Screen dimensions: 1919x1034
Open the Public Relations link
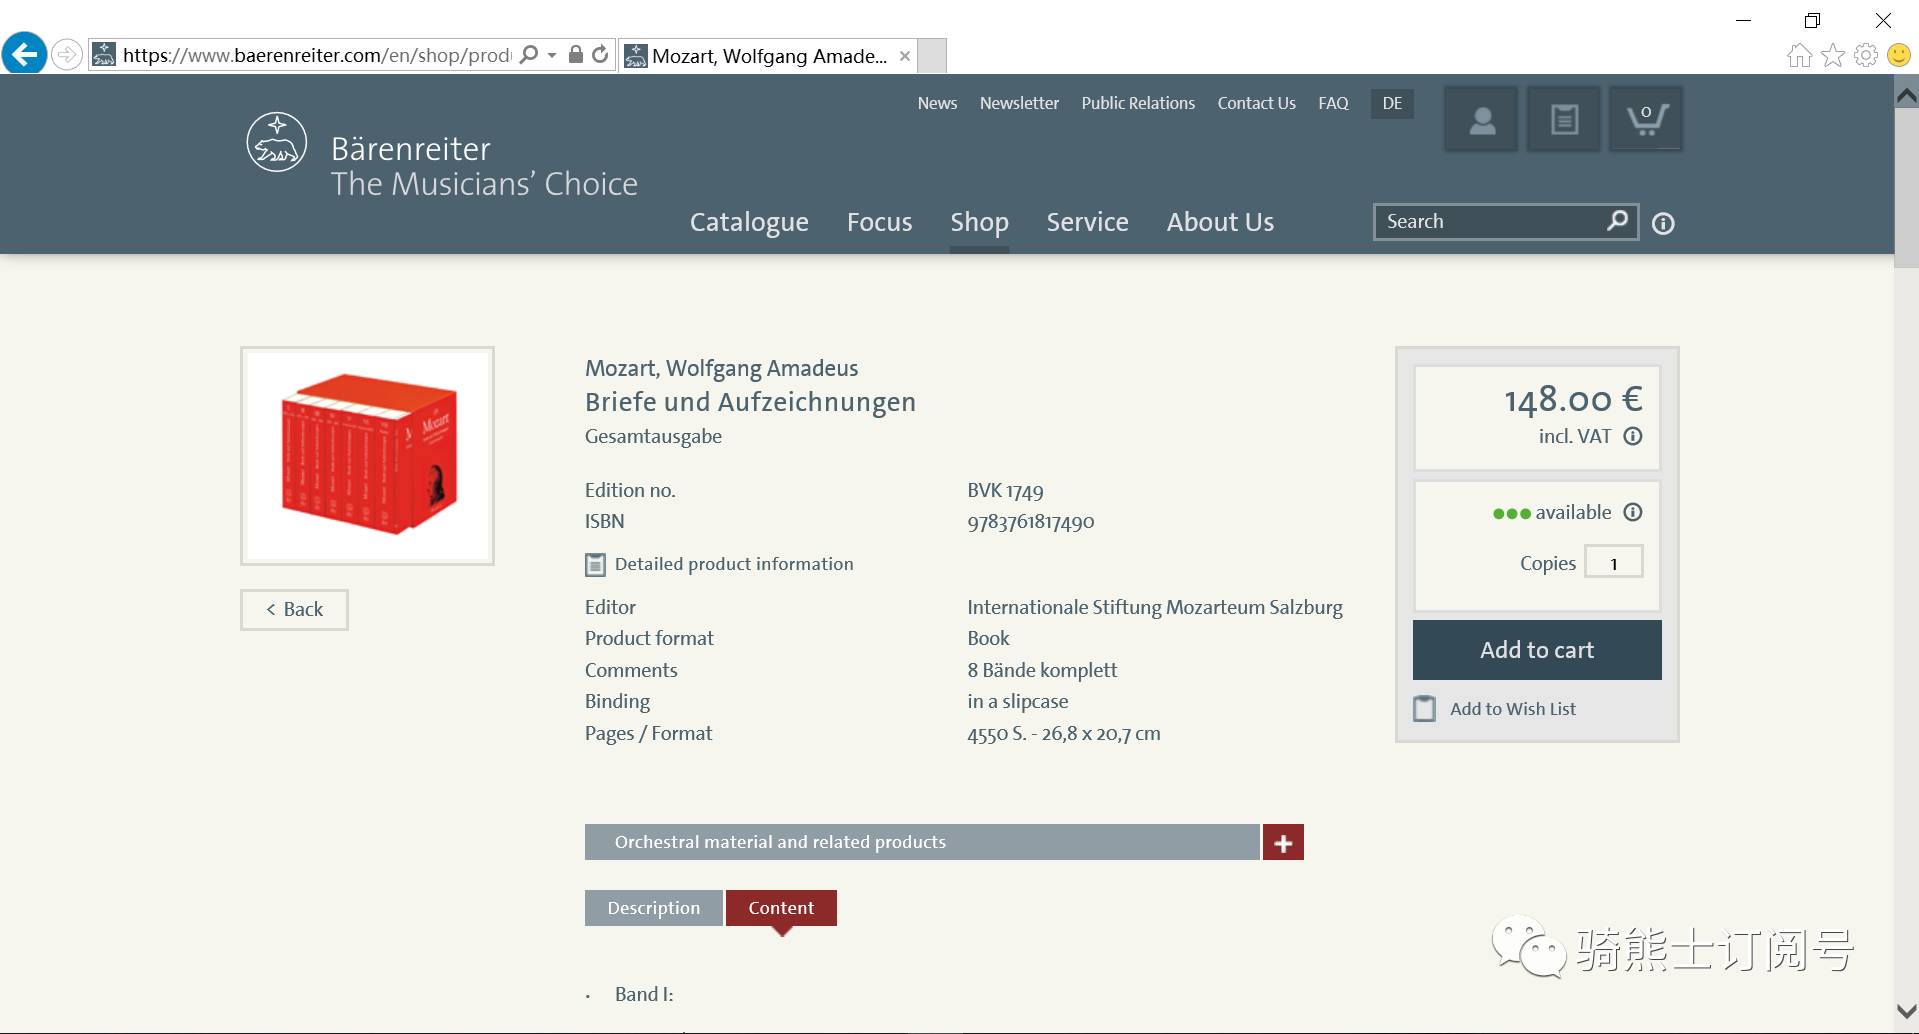(1138, 103)
